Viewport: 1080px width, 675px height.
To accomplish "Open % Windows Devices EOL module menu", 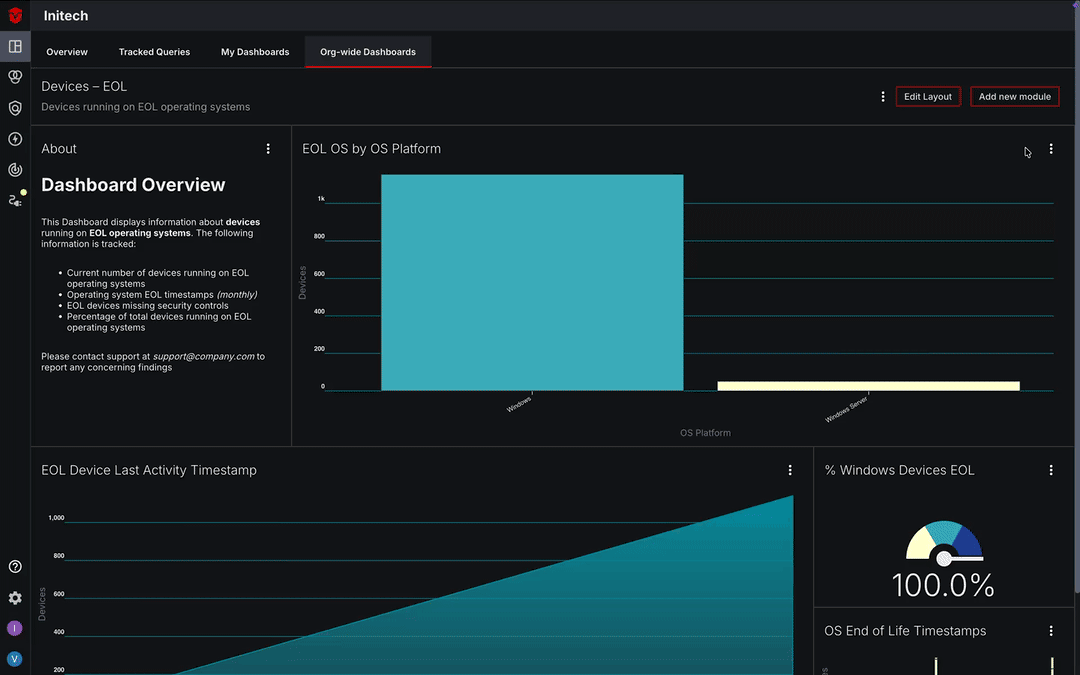I will pos(1051,470).
